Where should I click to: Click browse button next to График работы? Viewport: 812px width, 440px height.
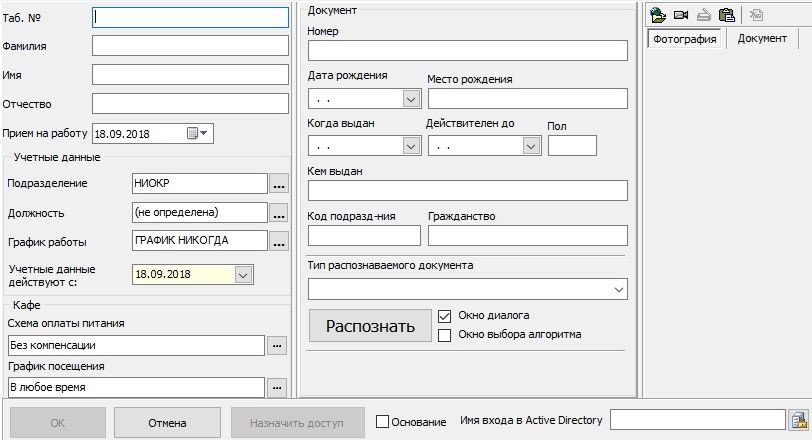coord(279,241)
